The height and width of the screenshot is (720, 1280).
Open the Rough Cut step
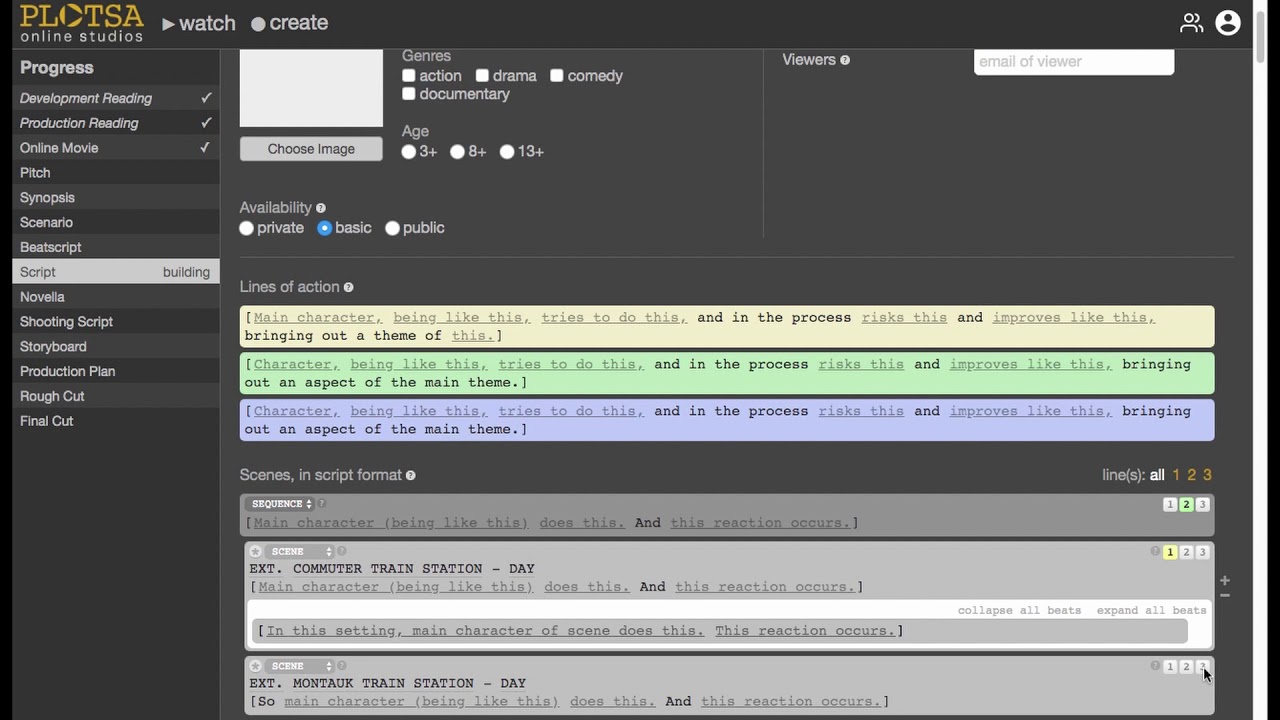point(116,396)
